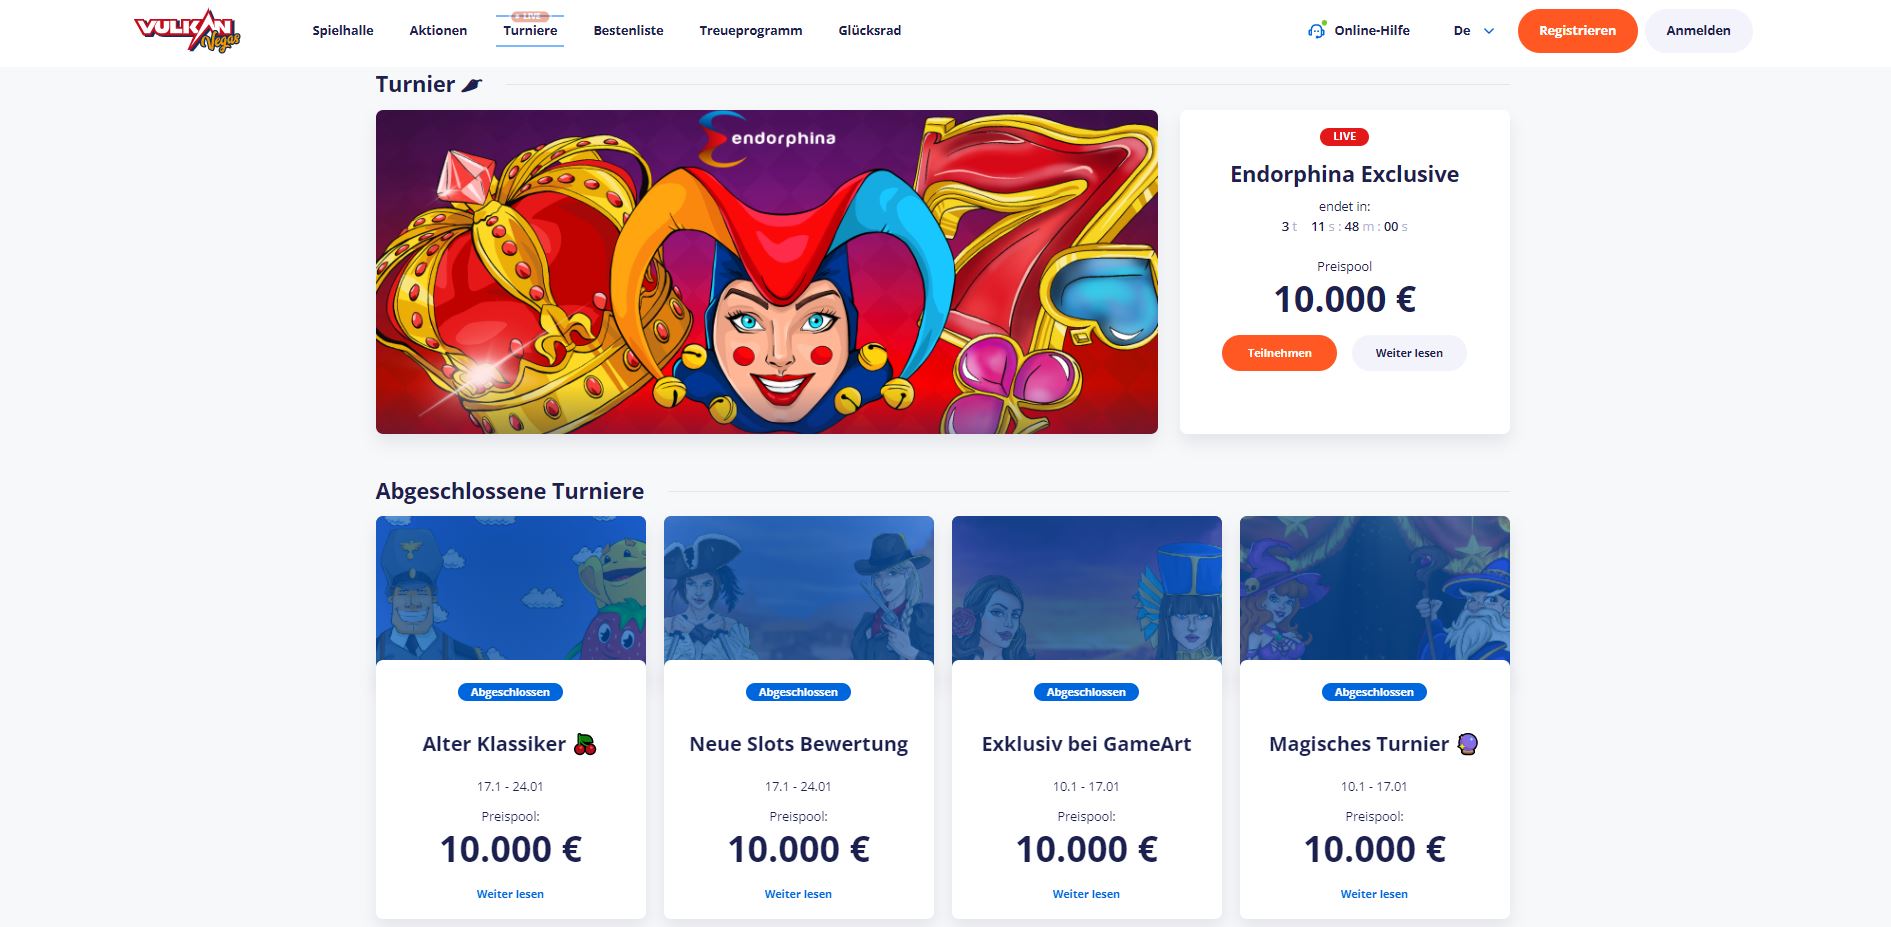Click the chevron arrow next to De
This screenshot has width=1891, height=927.
pos(1488,31)
